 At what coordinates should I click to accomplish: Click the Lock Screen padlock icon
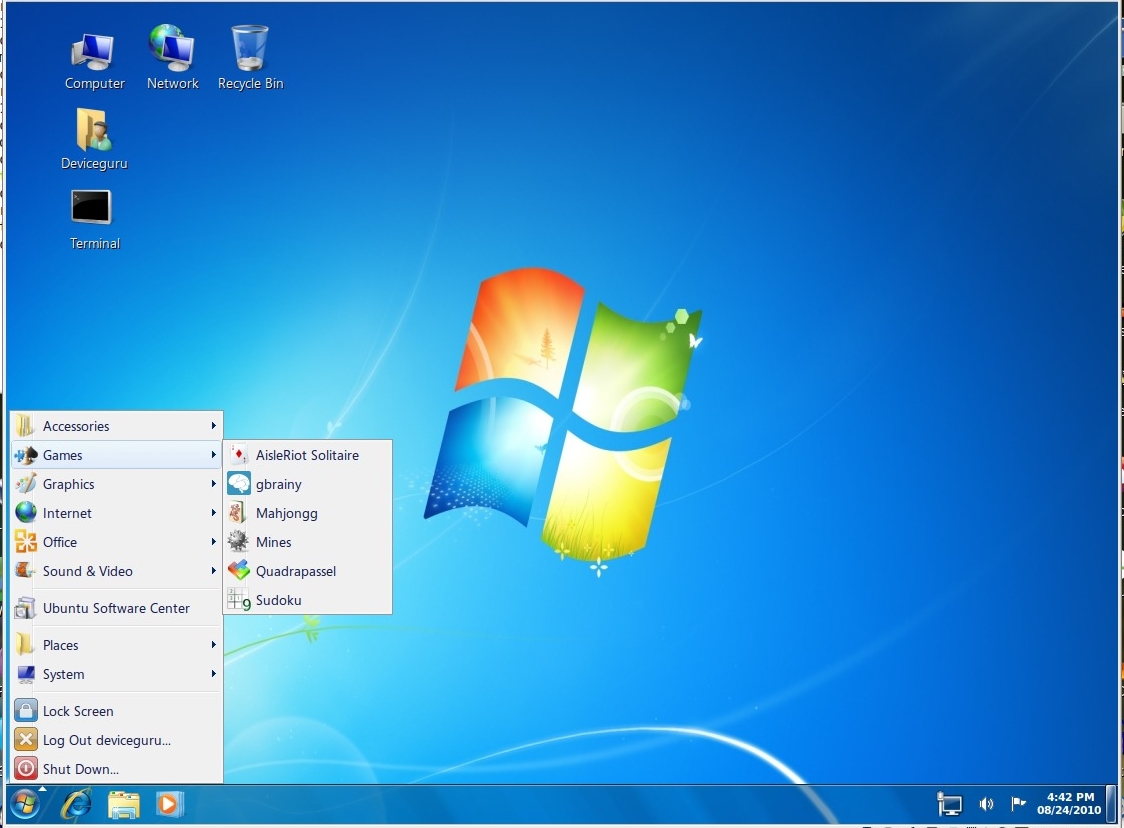26,710
